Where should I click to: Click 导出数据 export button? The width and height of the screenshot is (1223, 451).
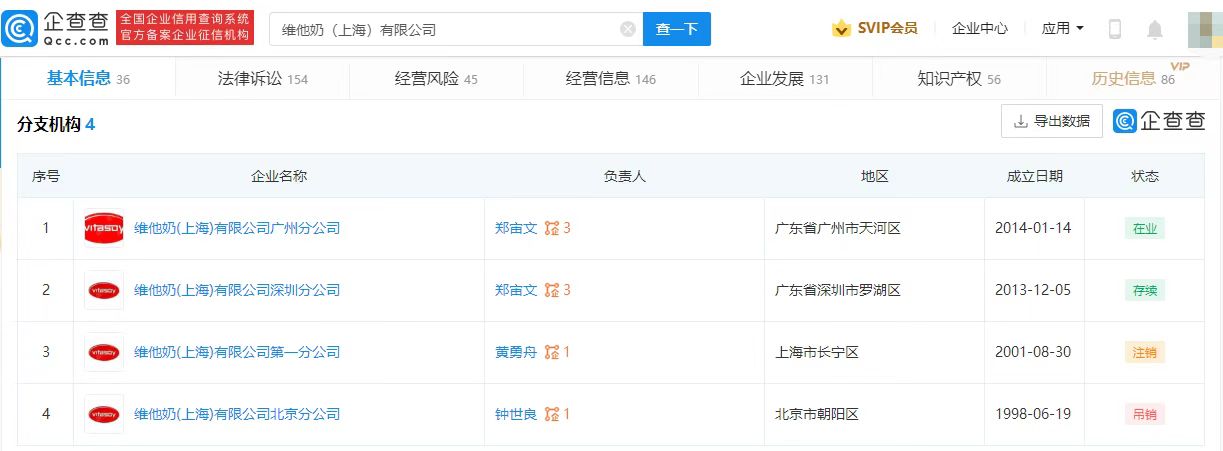pyautogui.click(x=1052, y=121)
